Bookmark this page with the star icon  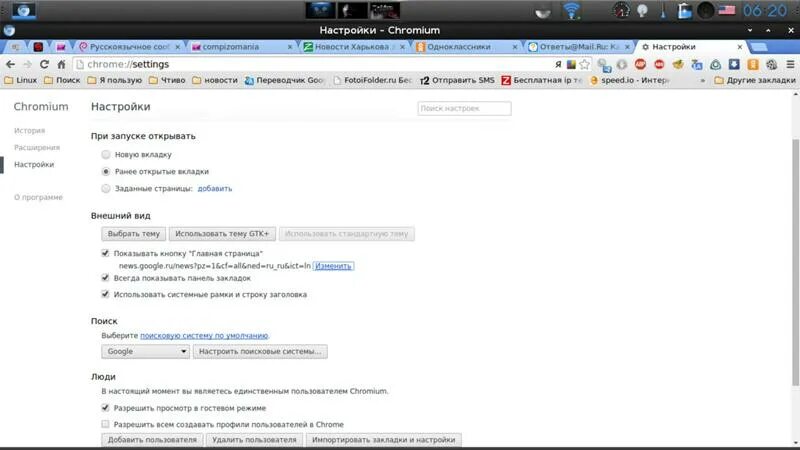click(585, 64)
